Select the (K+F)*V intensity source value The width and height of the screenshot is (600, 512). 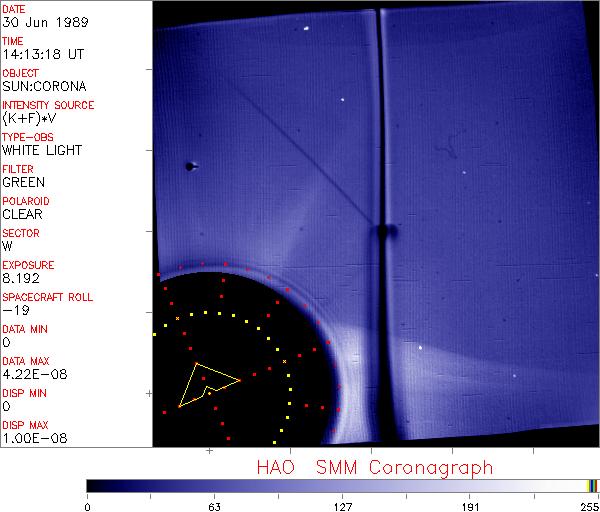pos(29,119)
